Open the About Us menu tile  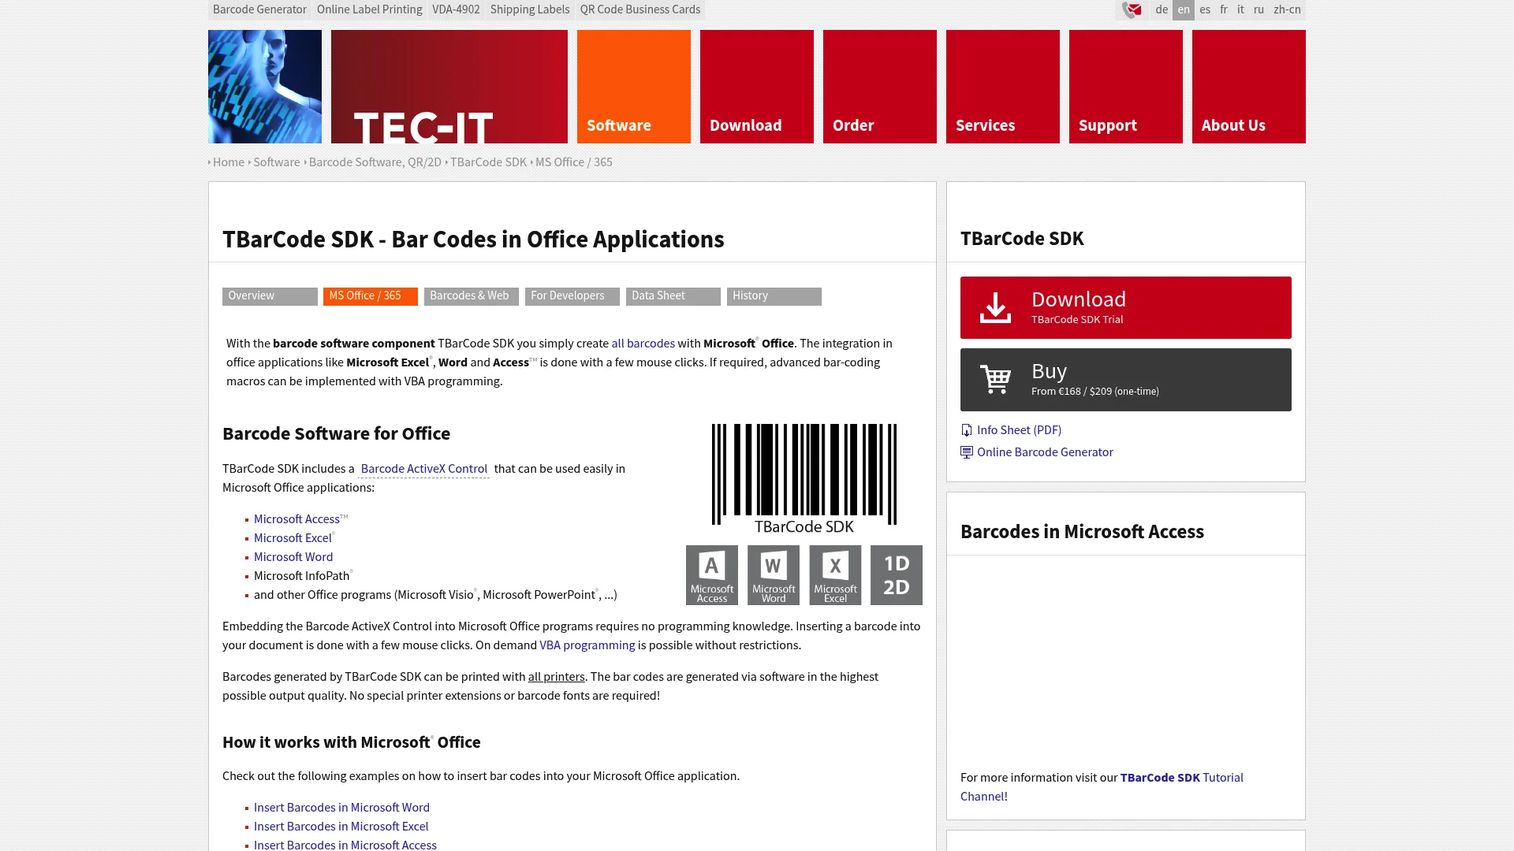1249,87
